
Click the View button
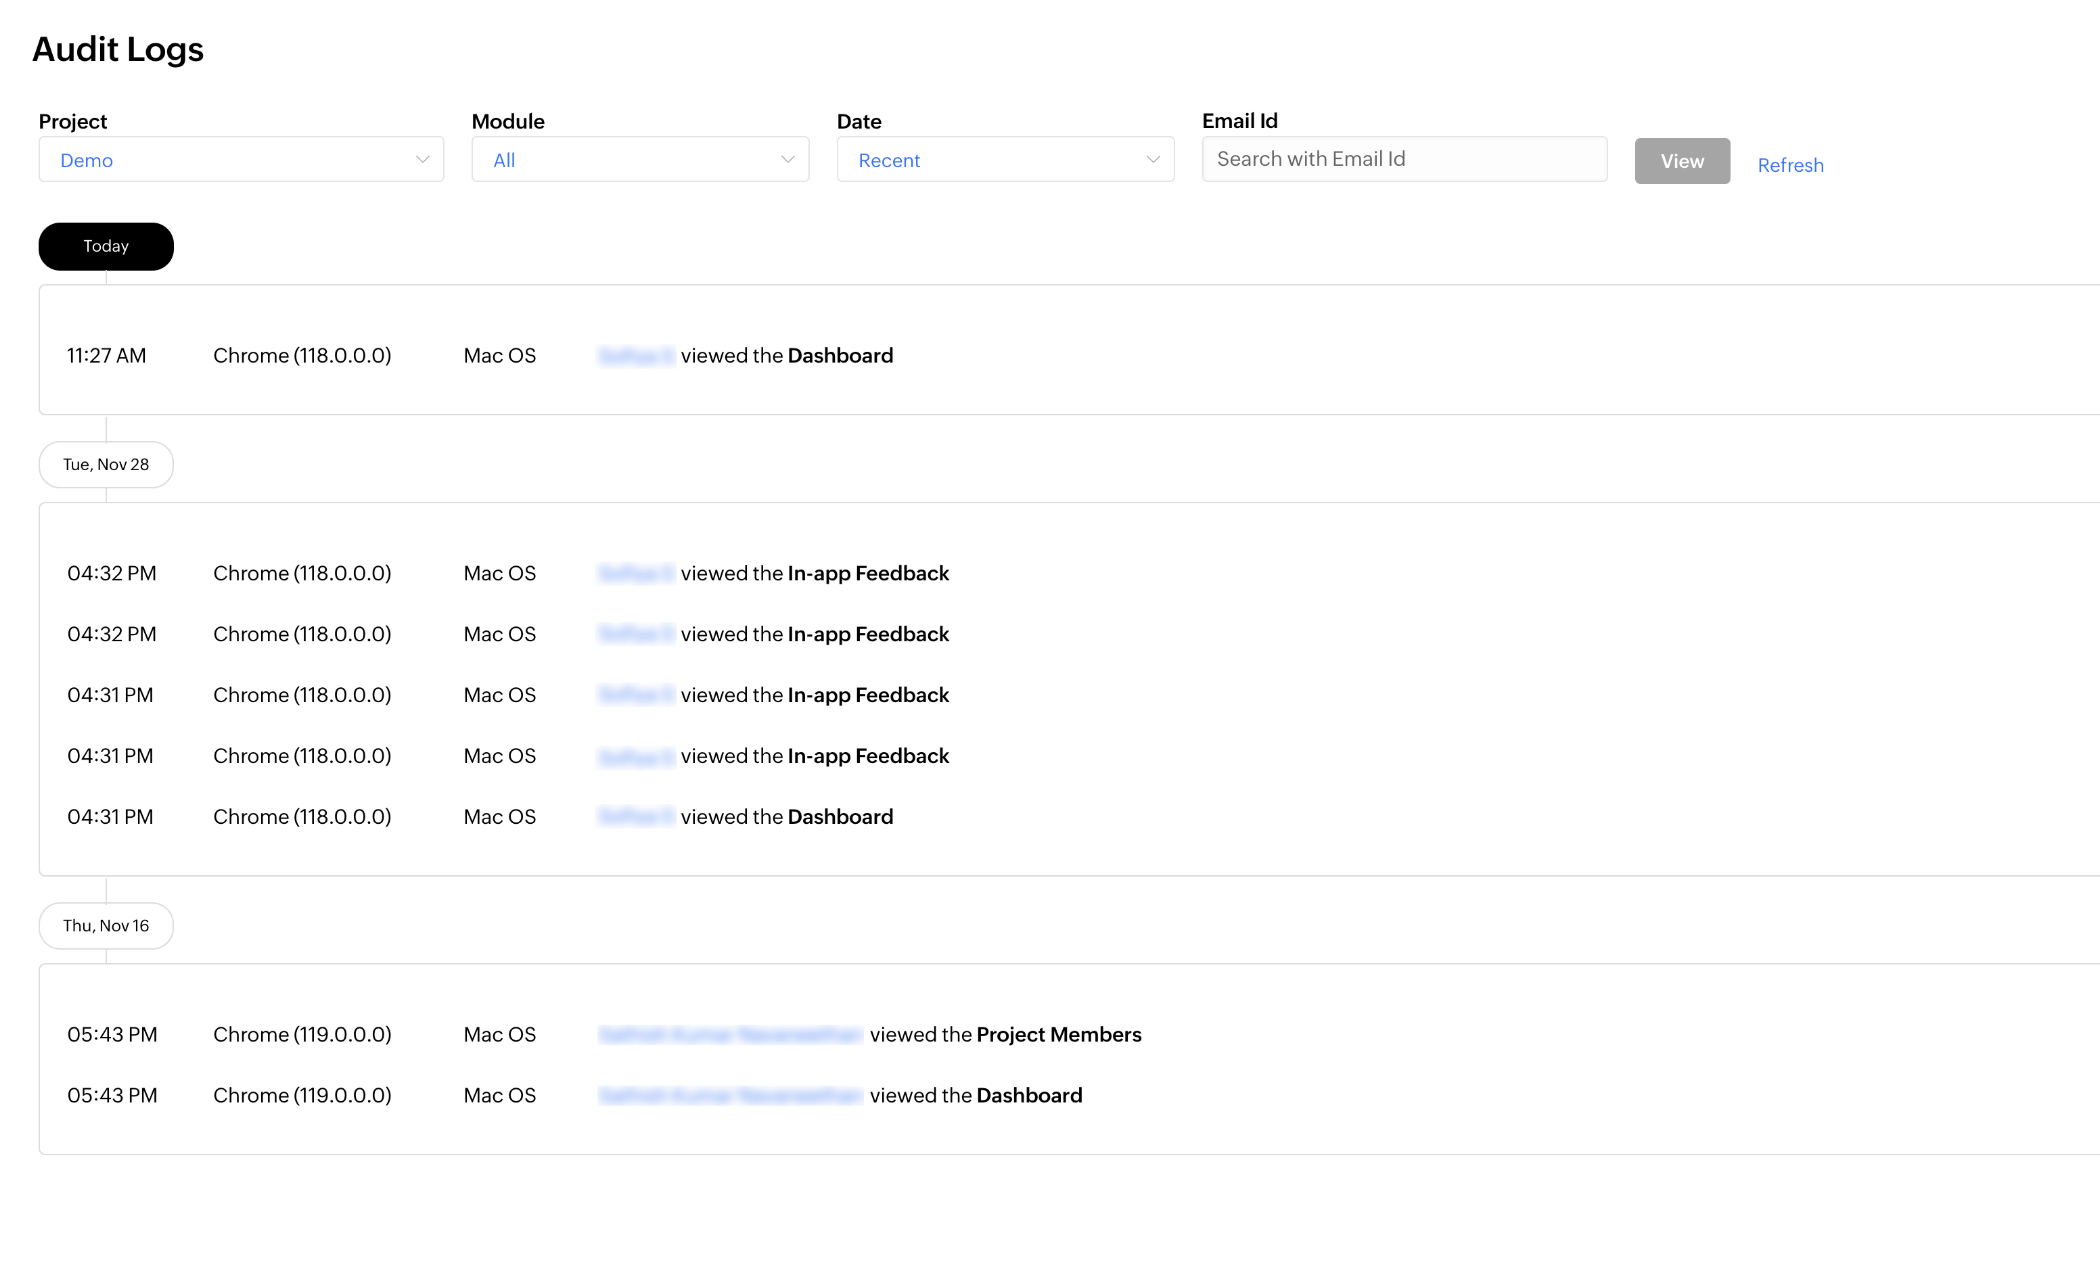1681,161
